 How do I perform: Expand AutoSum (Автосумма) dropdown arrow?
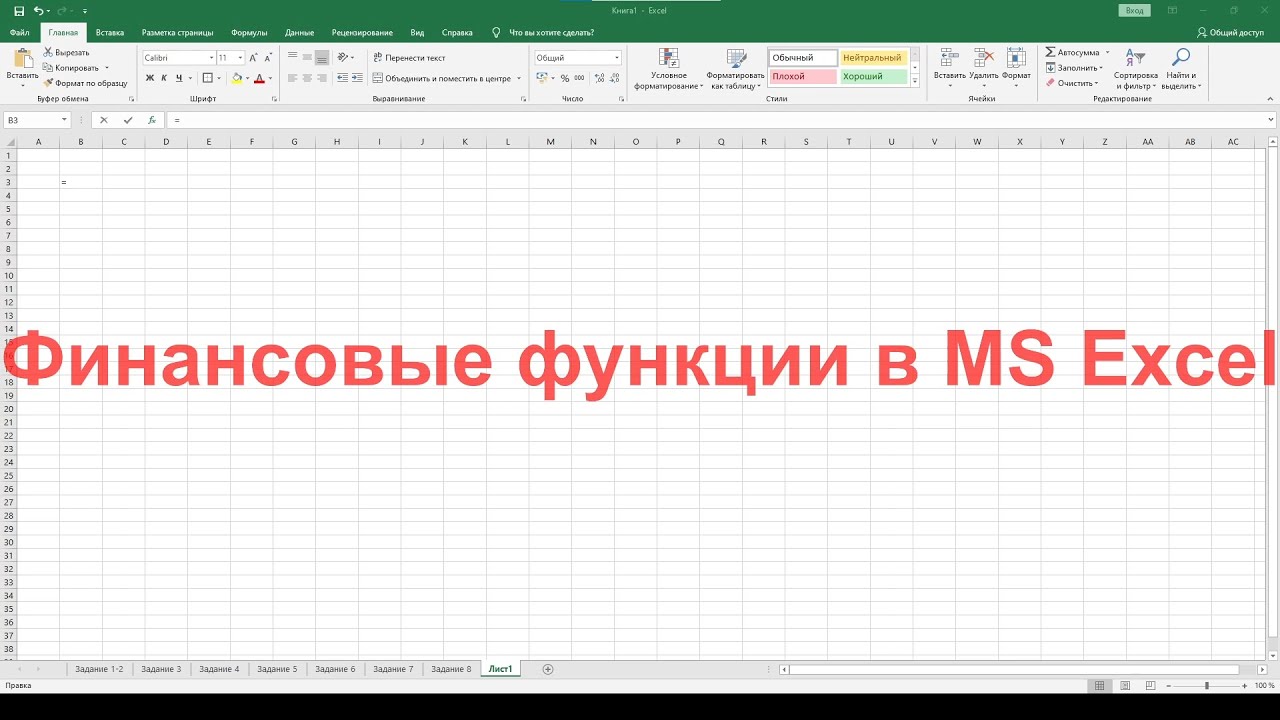click(1107, 52)
